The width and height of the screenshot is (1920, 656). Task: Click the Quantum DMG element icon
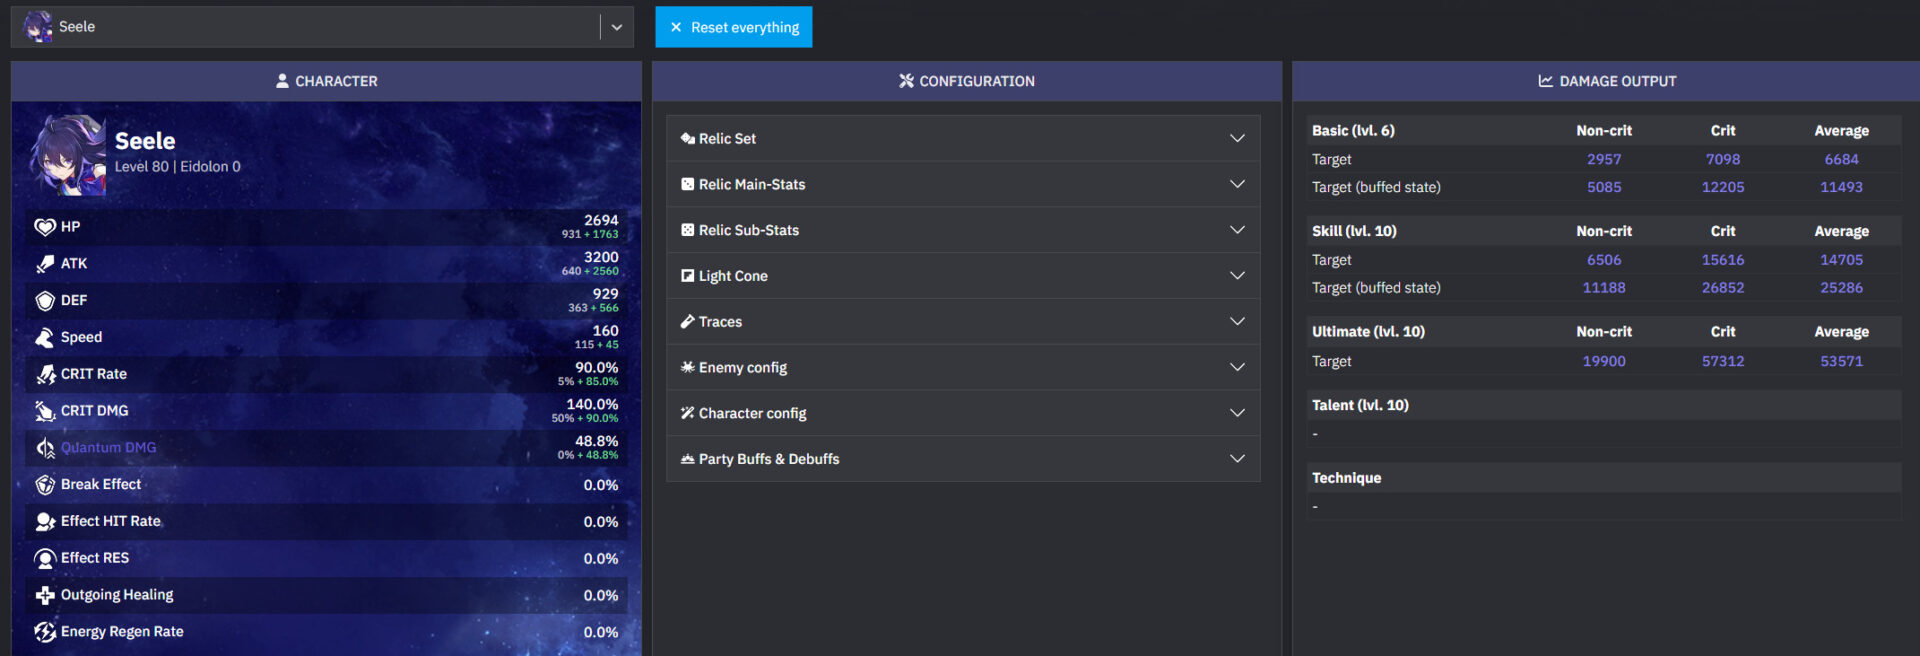[x=45, y=448]
